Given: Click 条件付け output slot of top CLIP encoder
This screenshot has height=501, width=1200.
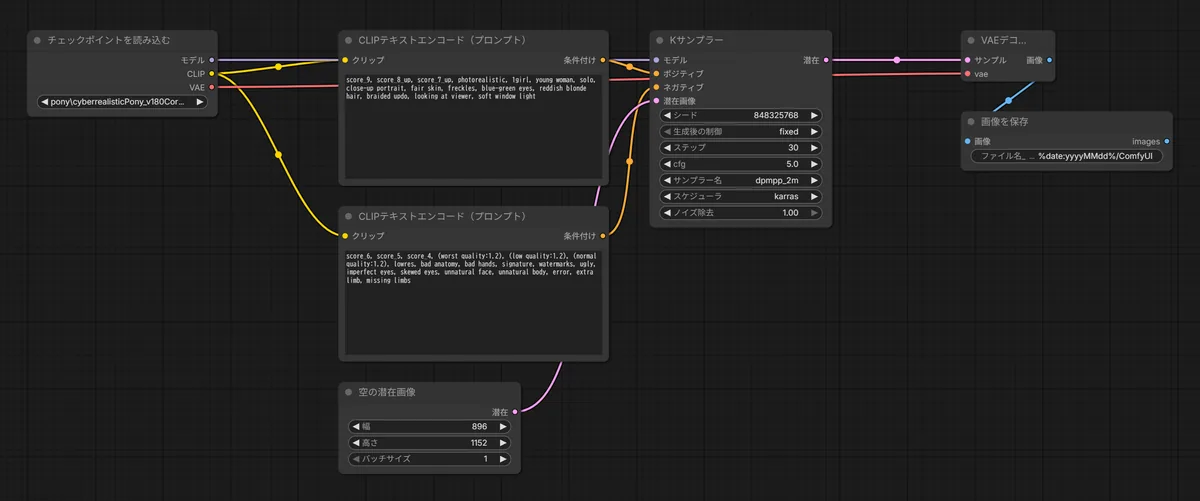Looking at the screenshot, I should pos(602,60).
